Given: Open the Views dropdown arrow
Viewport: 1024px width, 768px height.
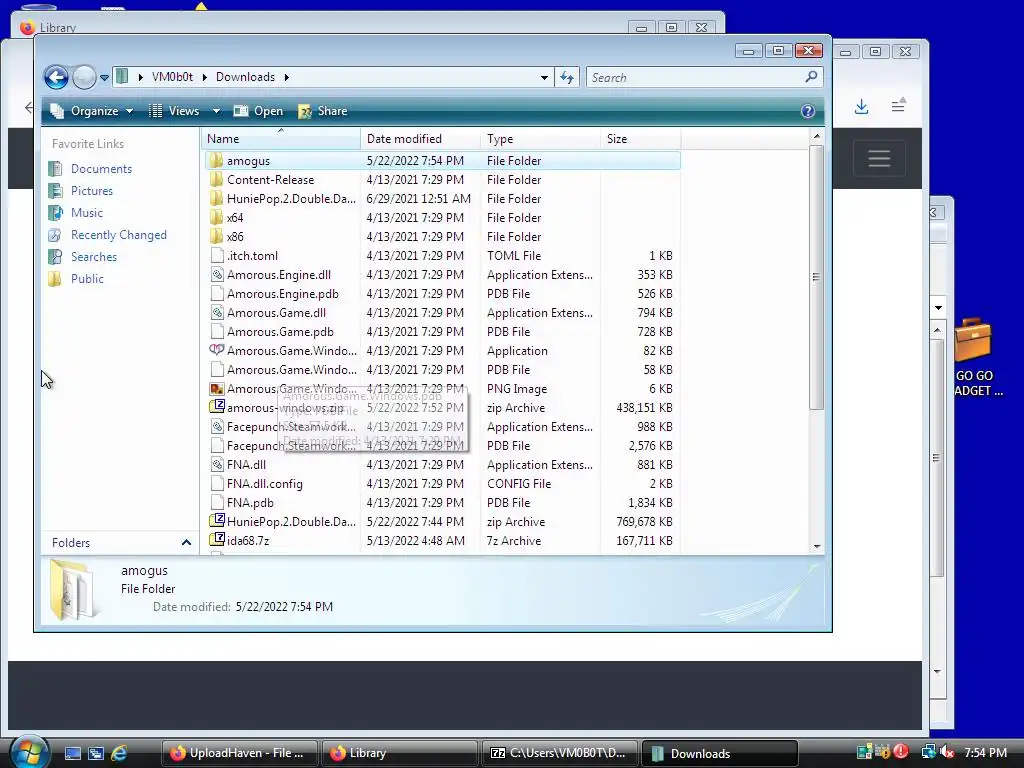Looking at the screenshot, I should (x=216, y=111).
